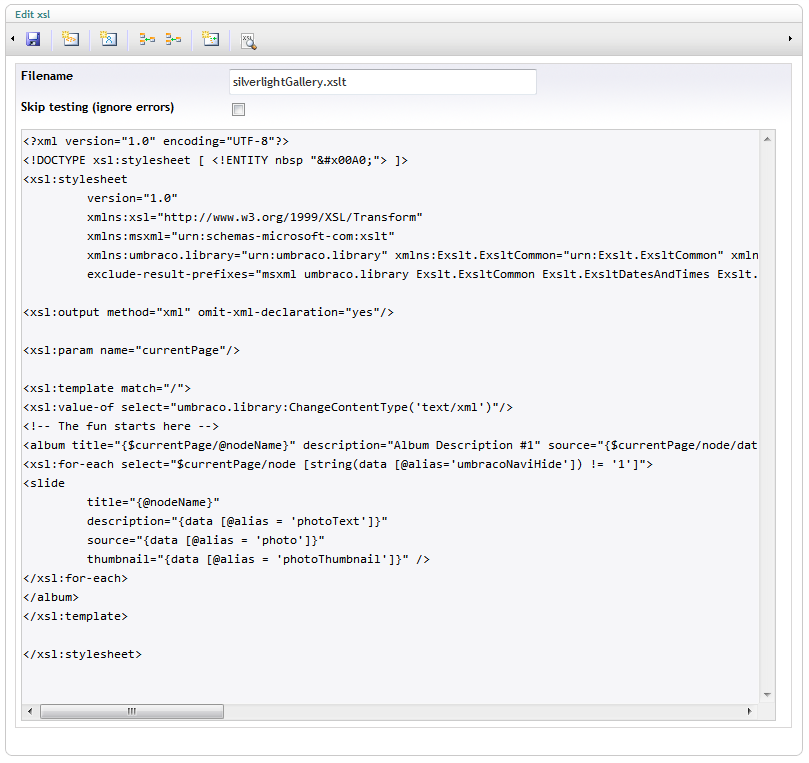Click the 'Edit xsl' panel title
809x763 pixels.
click(x=33, y=14)
